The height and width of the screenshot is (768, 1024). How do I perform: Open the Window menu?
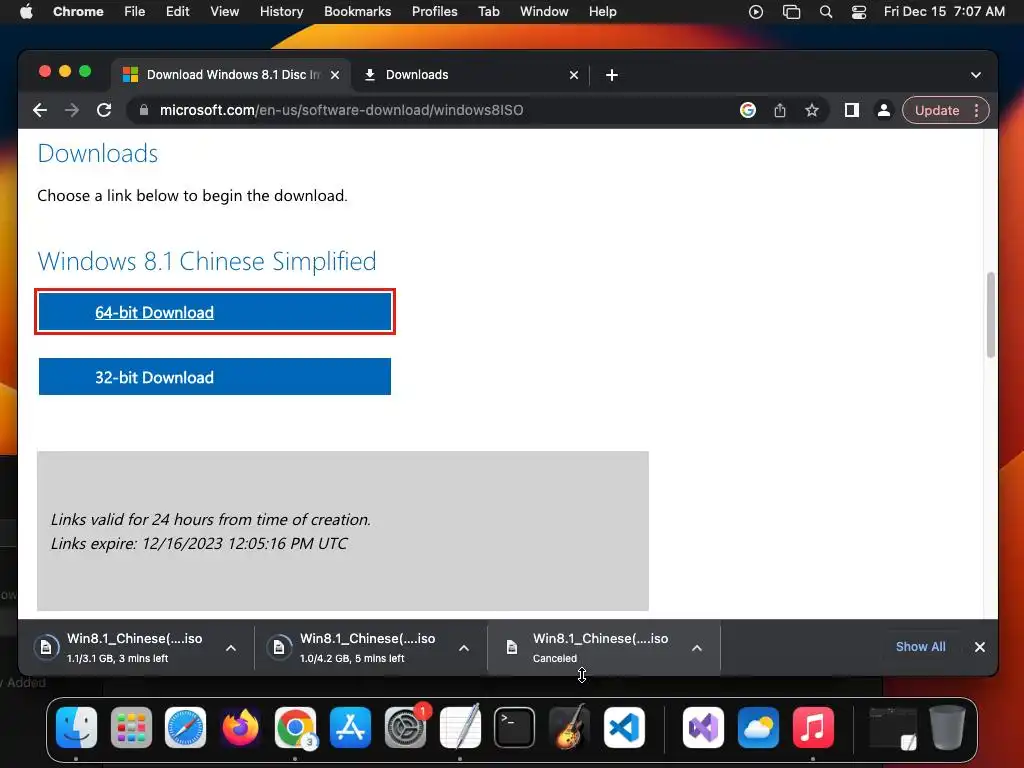click(544, 11)
